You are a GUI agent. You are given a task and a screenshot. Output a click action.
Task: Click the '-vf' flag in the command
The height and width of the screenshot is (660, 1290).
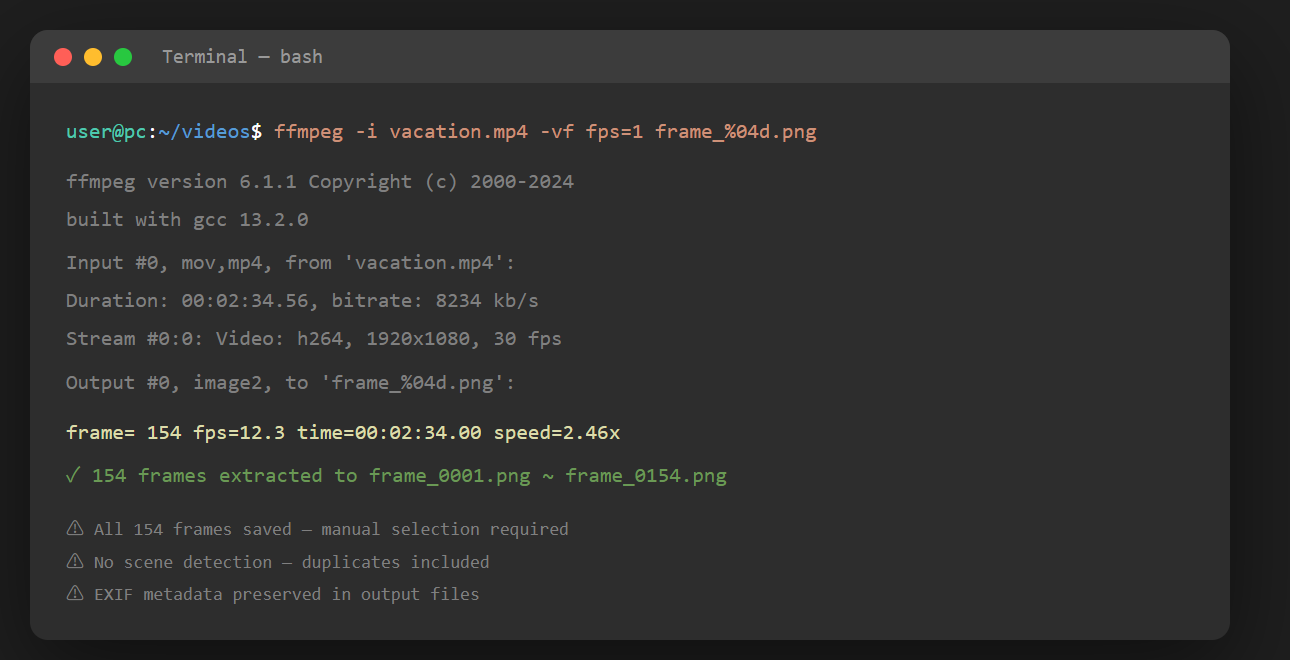[557, 132]
